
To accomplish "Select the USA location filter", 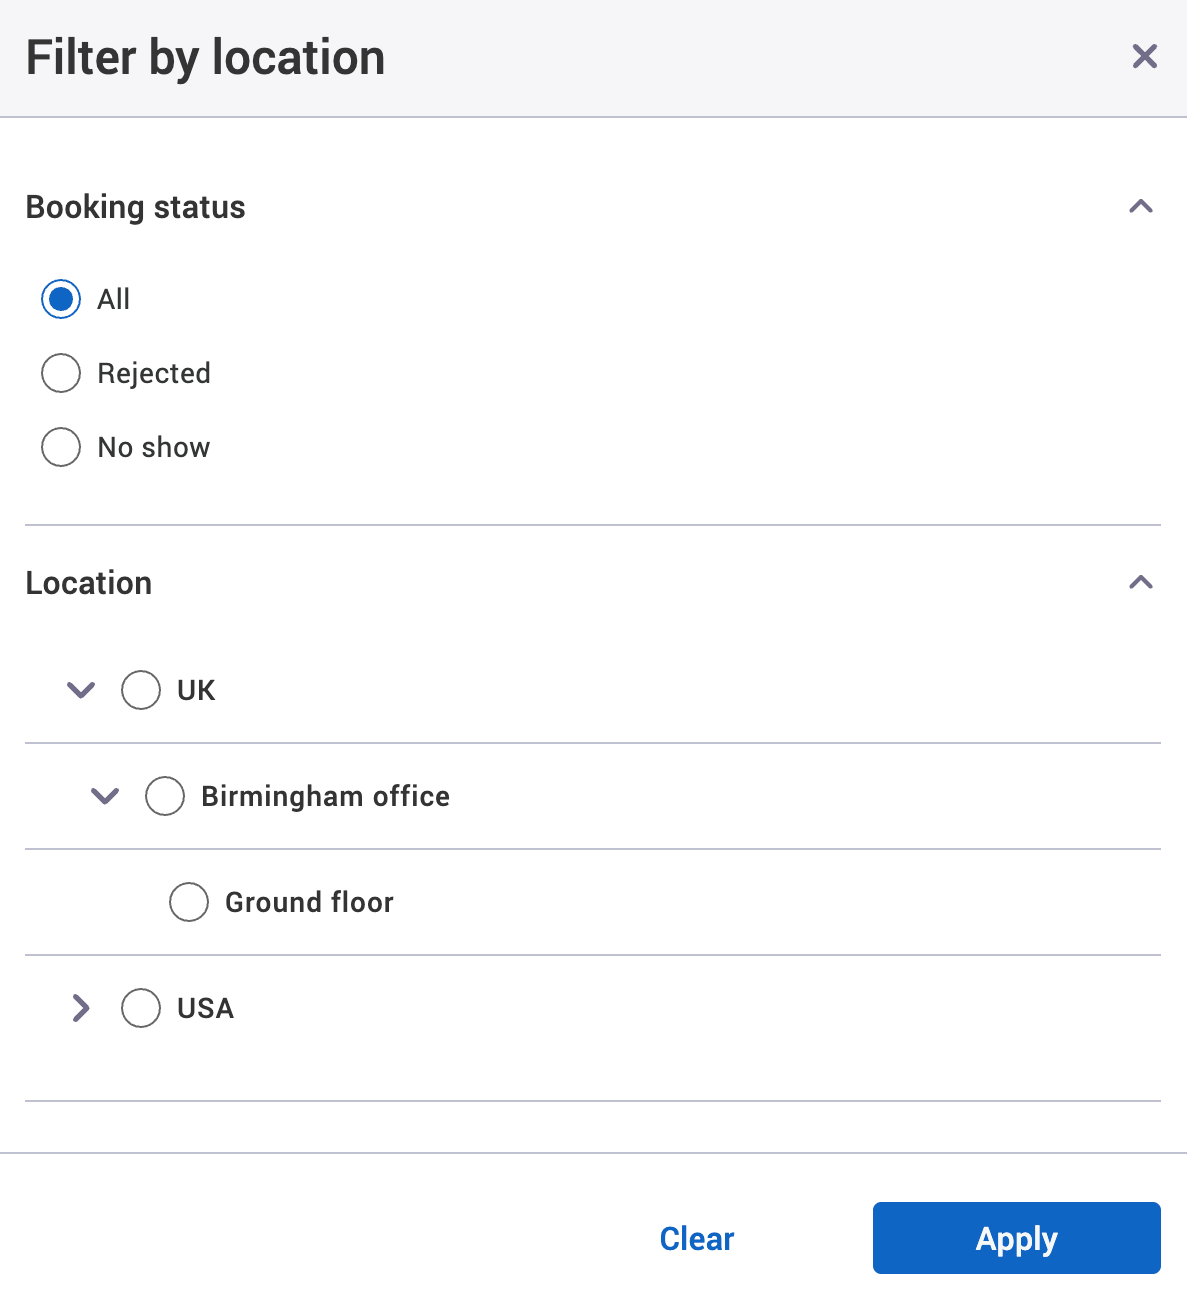I will [x=140, y=1008].
